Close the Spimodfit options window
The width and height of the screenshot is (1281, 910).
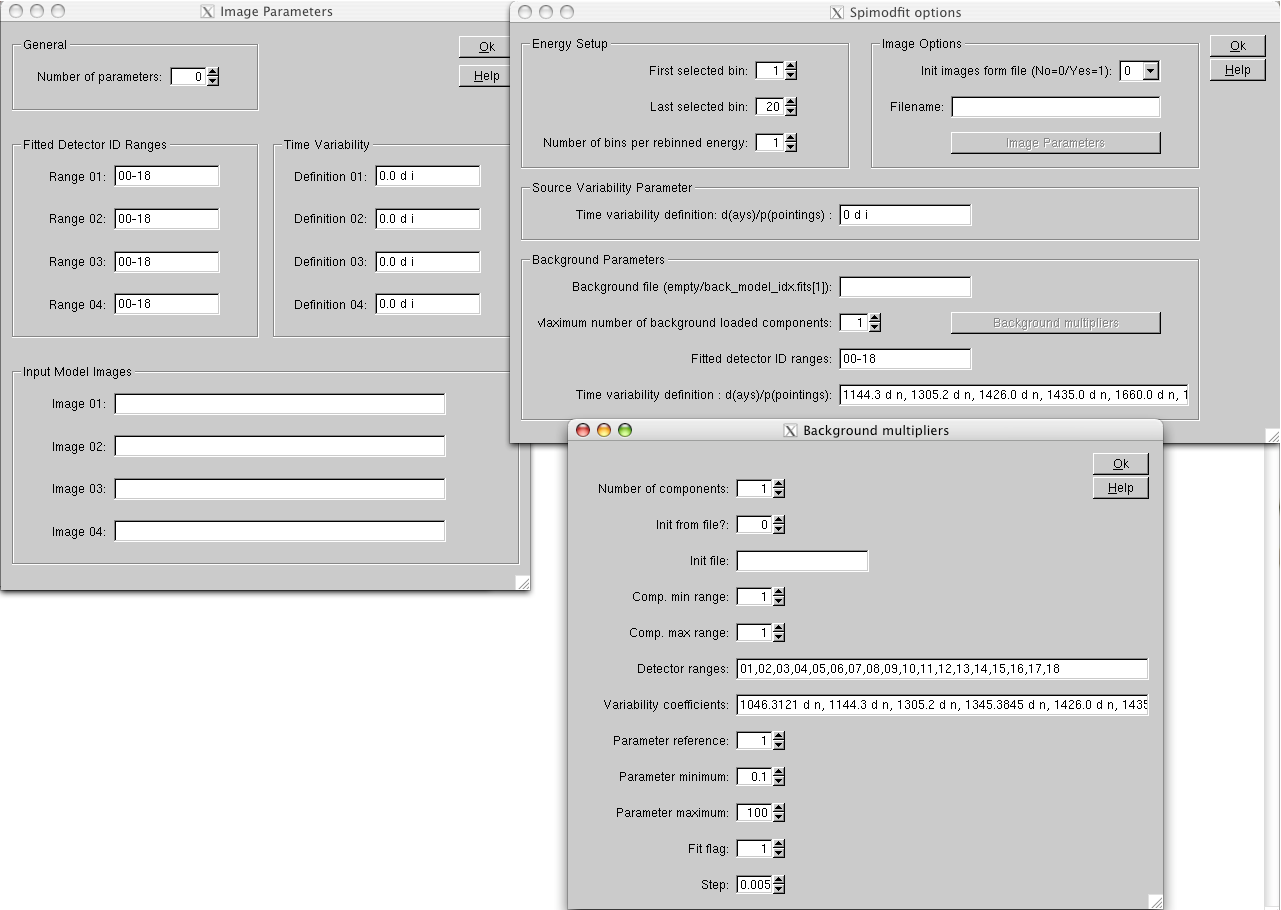tap(525, 12)
